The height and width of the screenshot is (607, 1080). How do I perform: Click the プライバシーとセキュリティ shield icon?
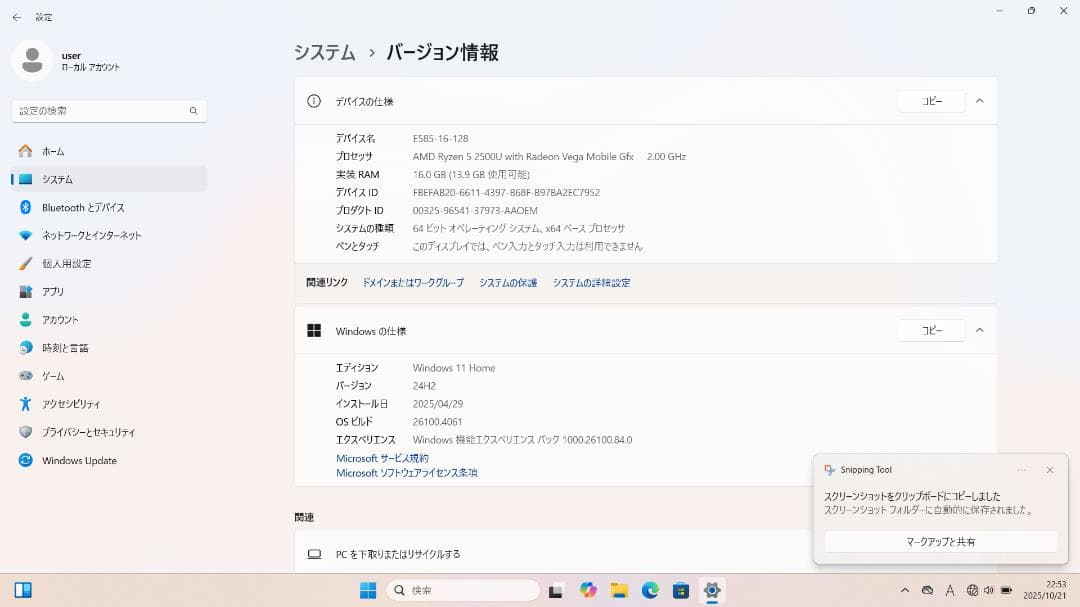(x=25, y=432)
